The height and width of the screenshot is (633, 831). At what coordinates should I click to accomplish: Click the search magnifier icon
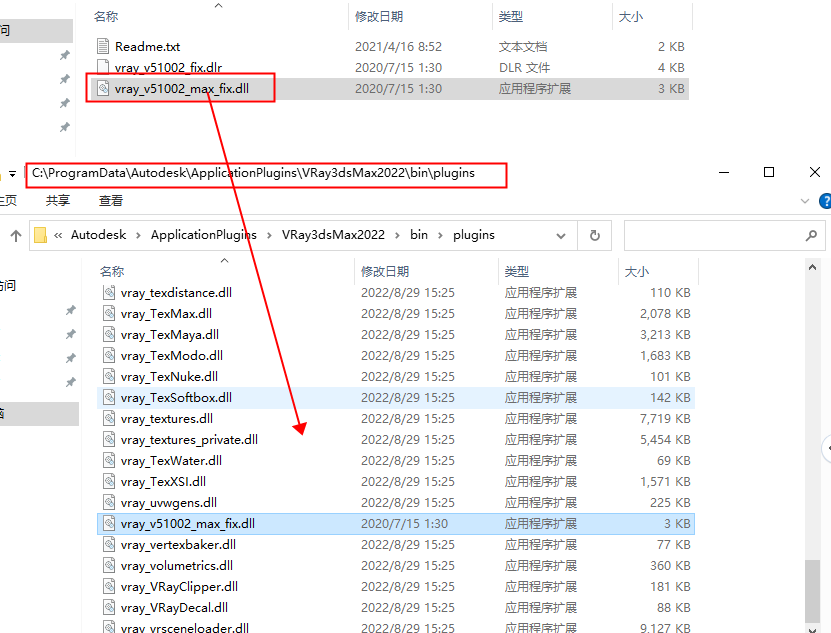811,235
